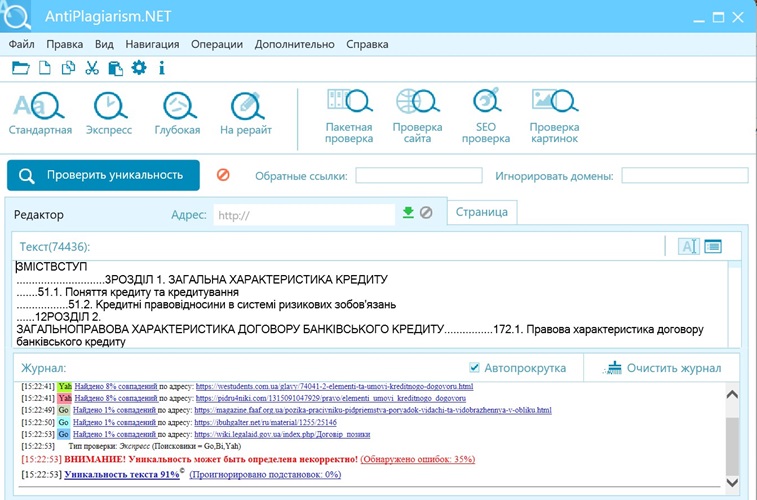Show program info via 'i' icon
Viewport: 757px width, 500px height.
[162, 68]
